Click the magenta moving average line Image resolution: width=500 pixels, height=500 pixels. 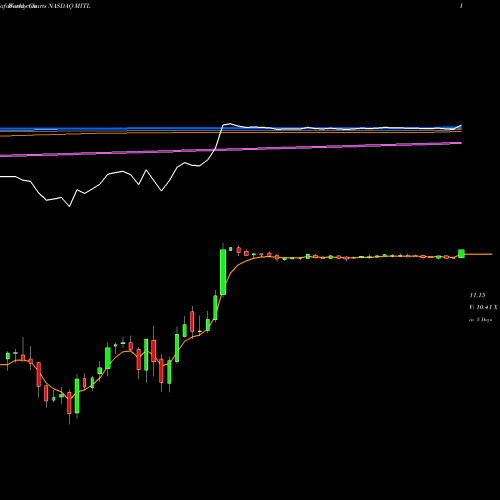coord(231,149)
